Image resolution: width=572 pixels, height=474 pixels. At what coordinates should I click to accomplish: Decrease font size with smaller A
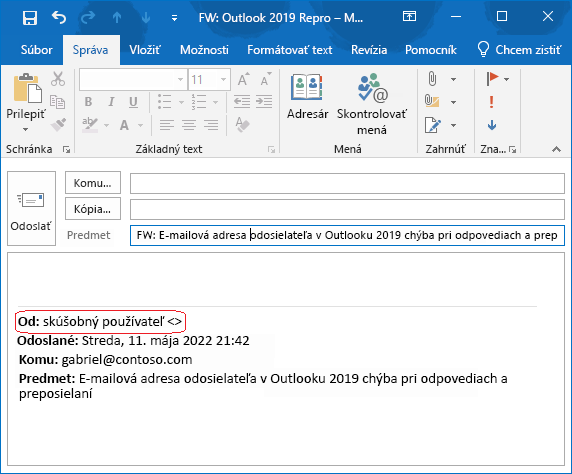(266, 79)
